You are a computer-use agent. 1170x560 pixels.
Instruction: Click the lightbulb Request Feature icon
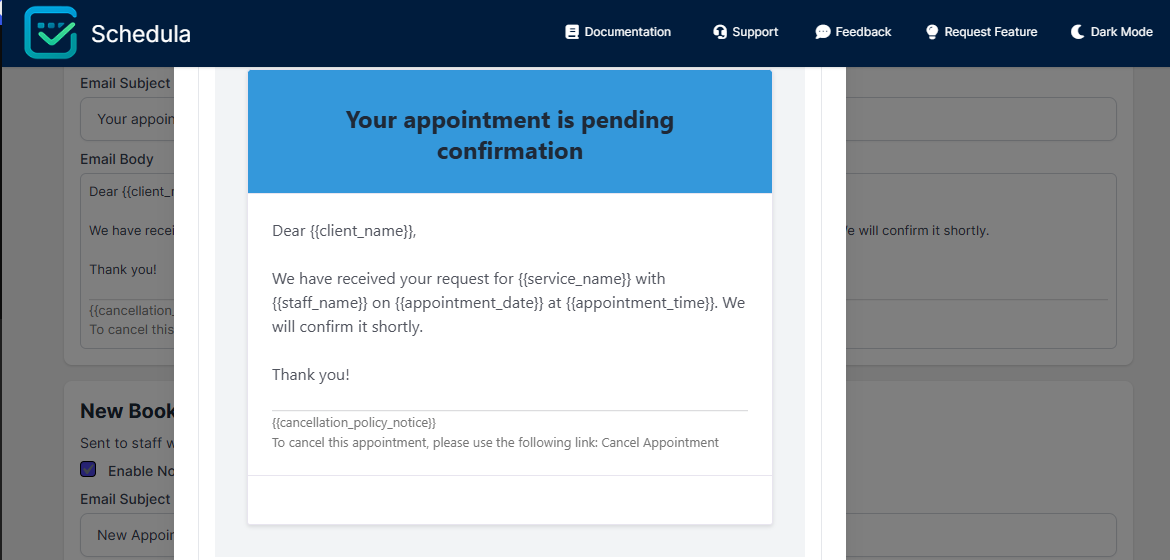click(x=932, y=32)
